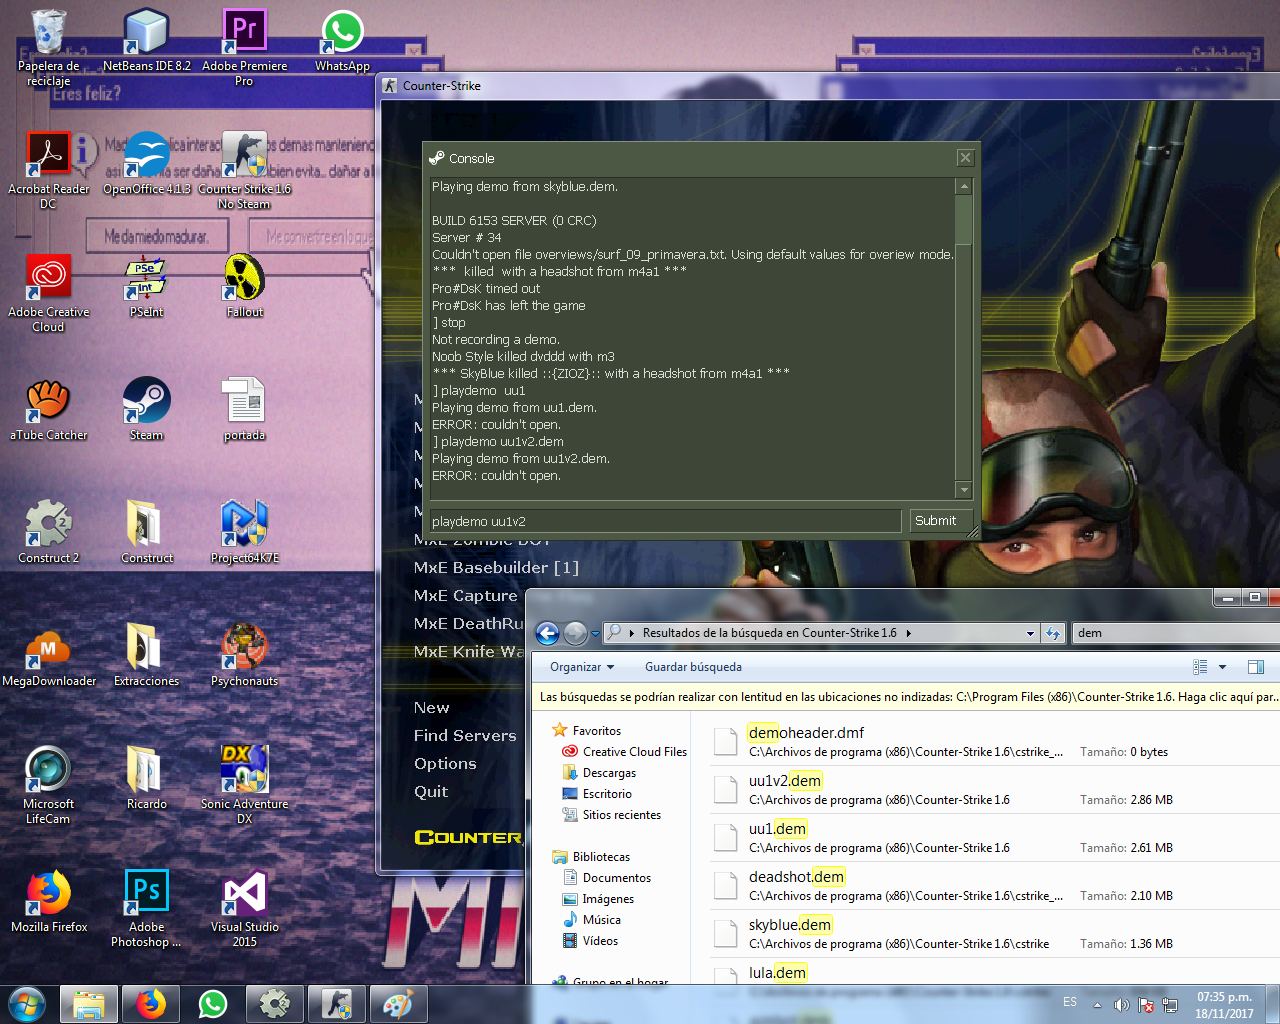Launch NetBeans IDE 8.2 shortcut
This screenshot has height=1024, width=1280.
pos(146,41)
